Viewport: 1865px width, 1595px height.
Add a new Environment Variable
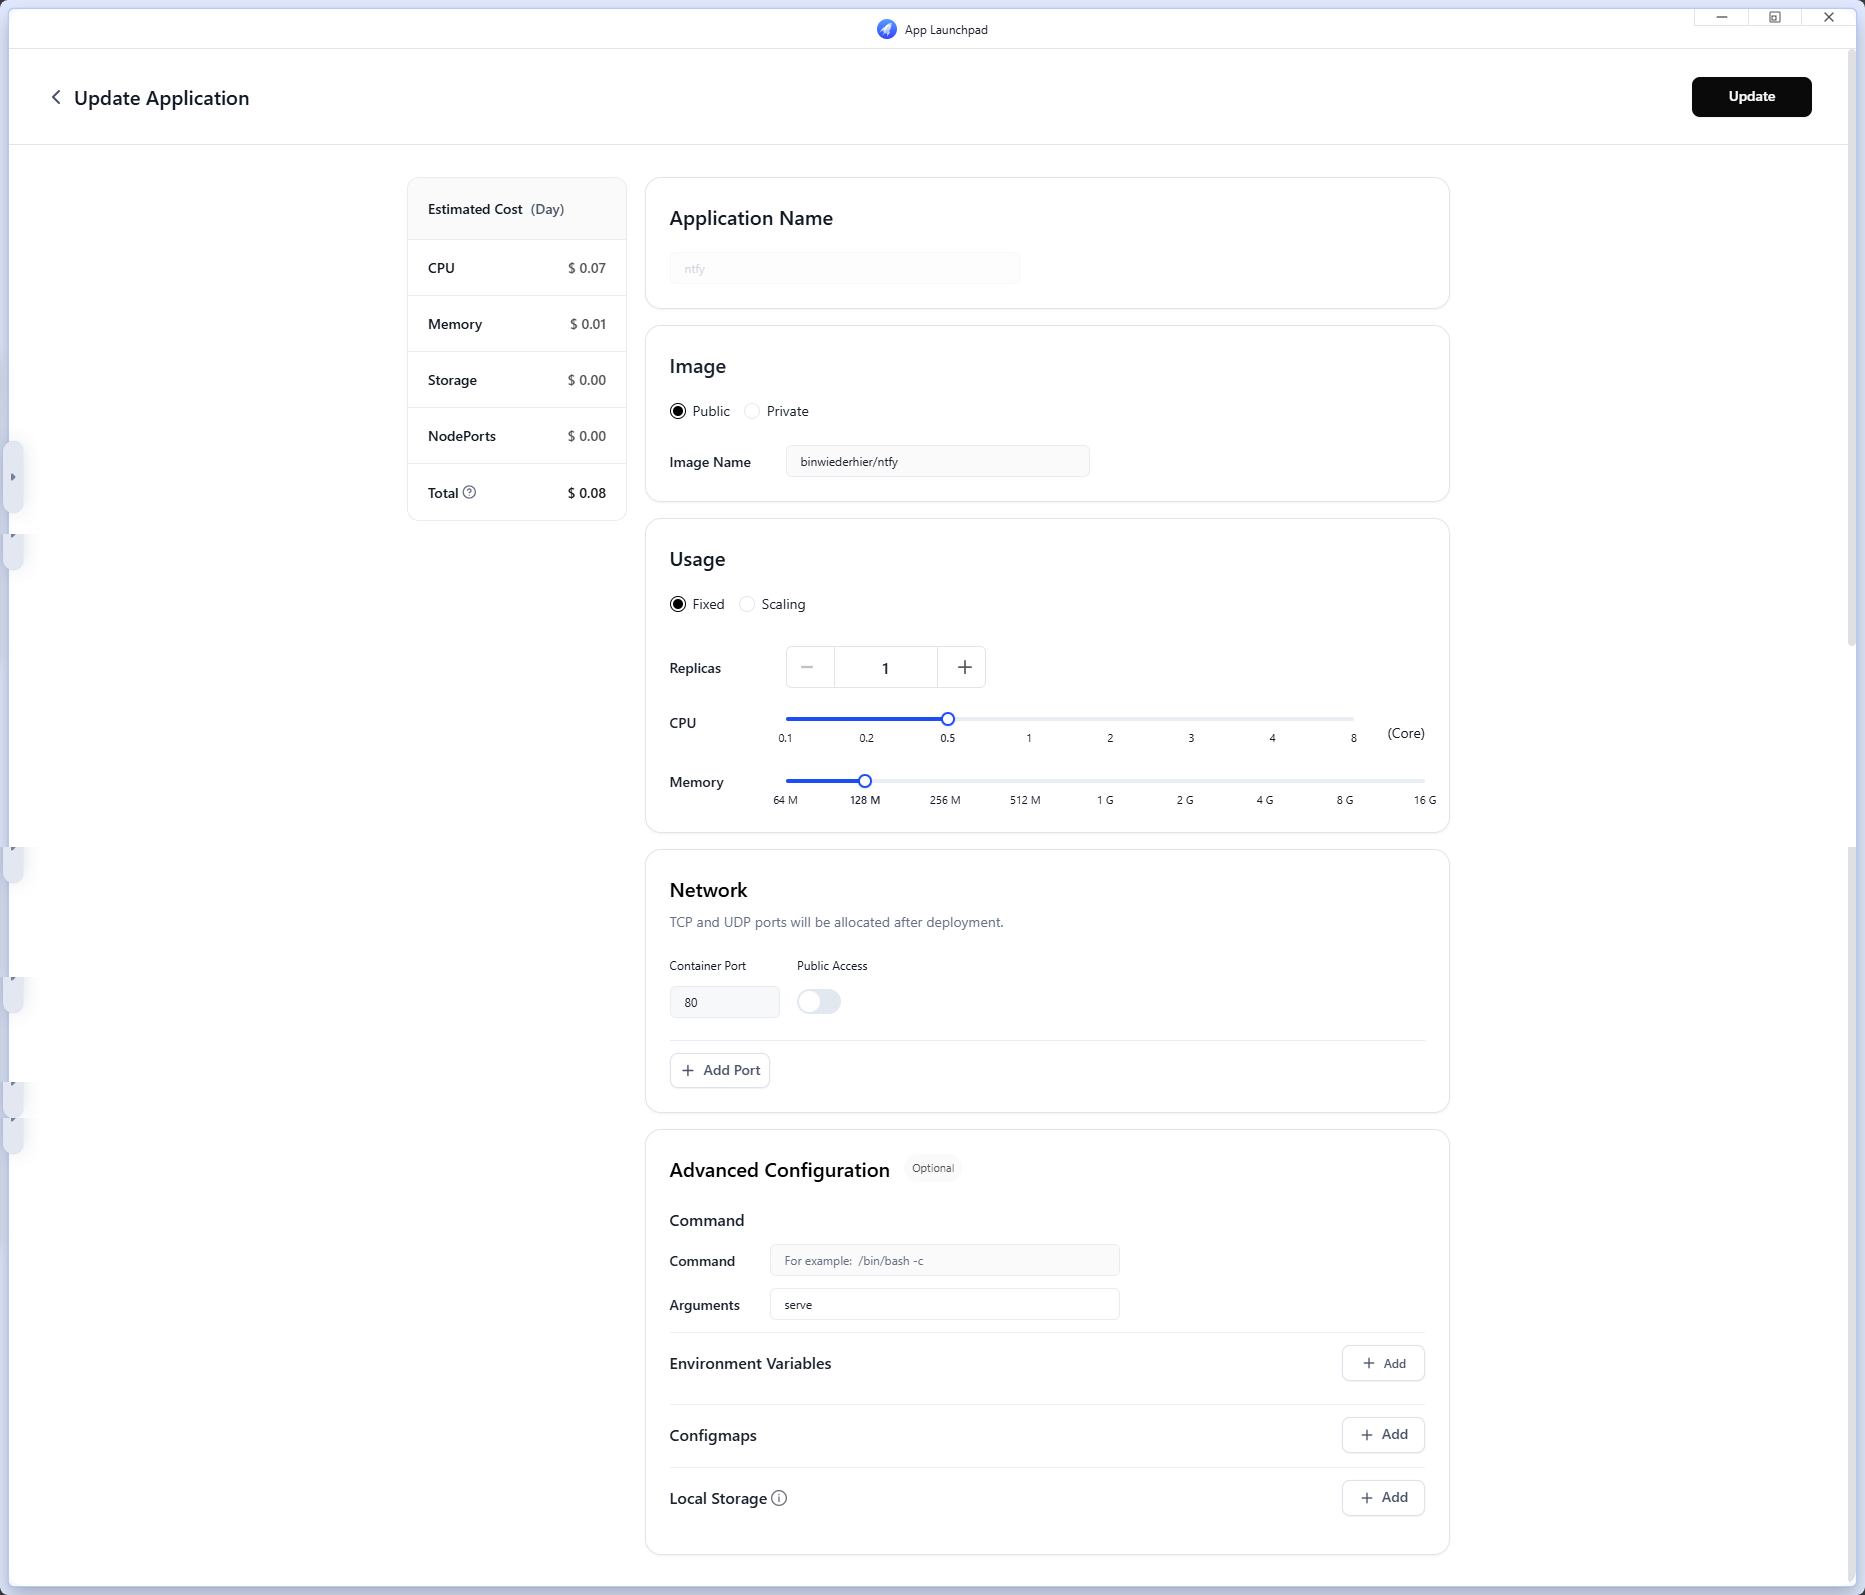pos(1383,1363)
